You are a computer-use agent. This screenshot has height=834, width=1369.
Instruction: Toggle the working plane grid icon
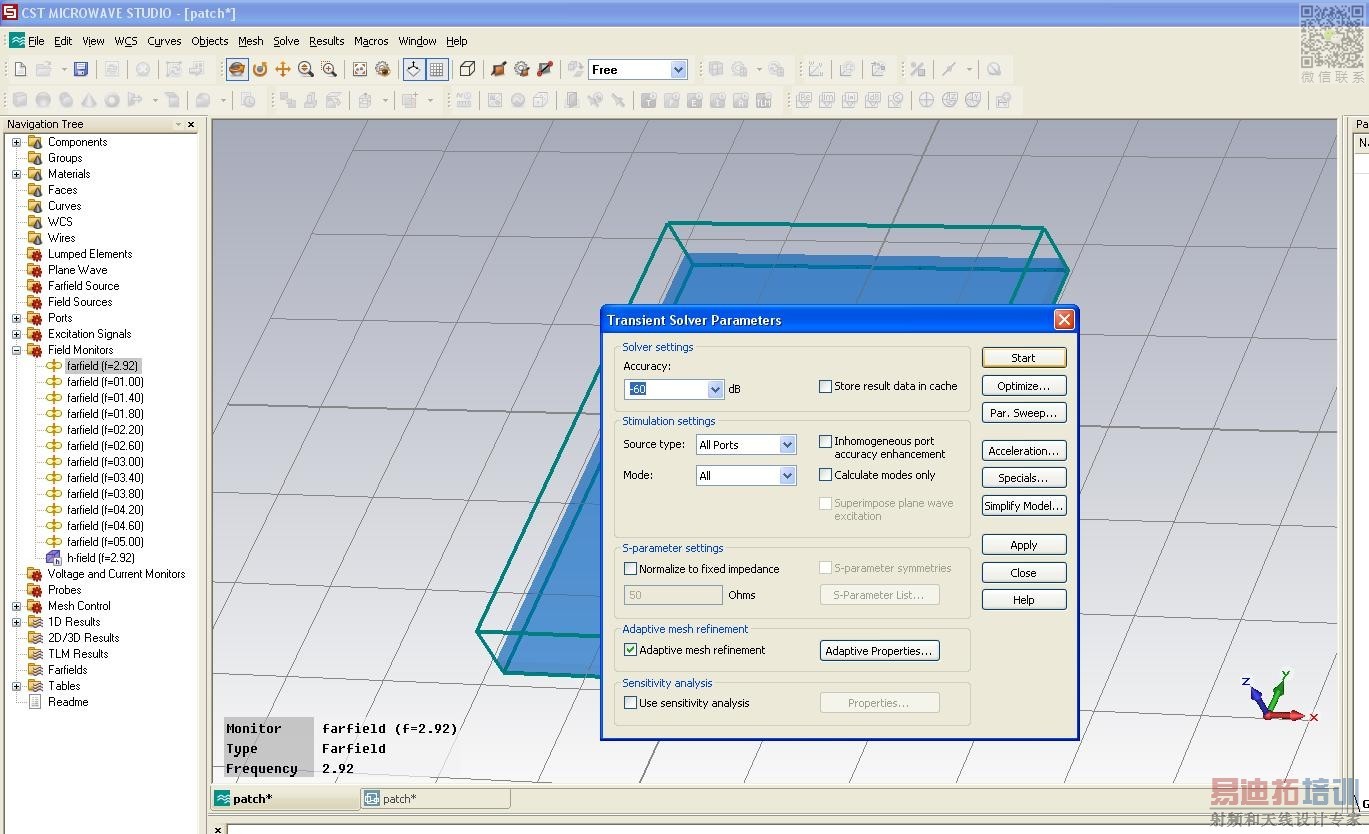coord(437,69)
